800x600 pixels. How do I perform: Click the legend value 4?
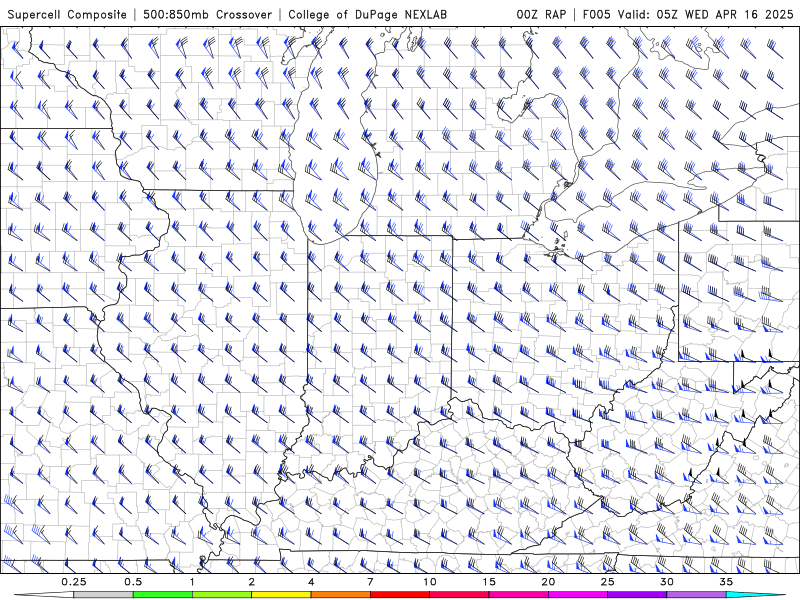click(311, 582)
